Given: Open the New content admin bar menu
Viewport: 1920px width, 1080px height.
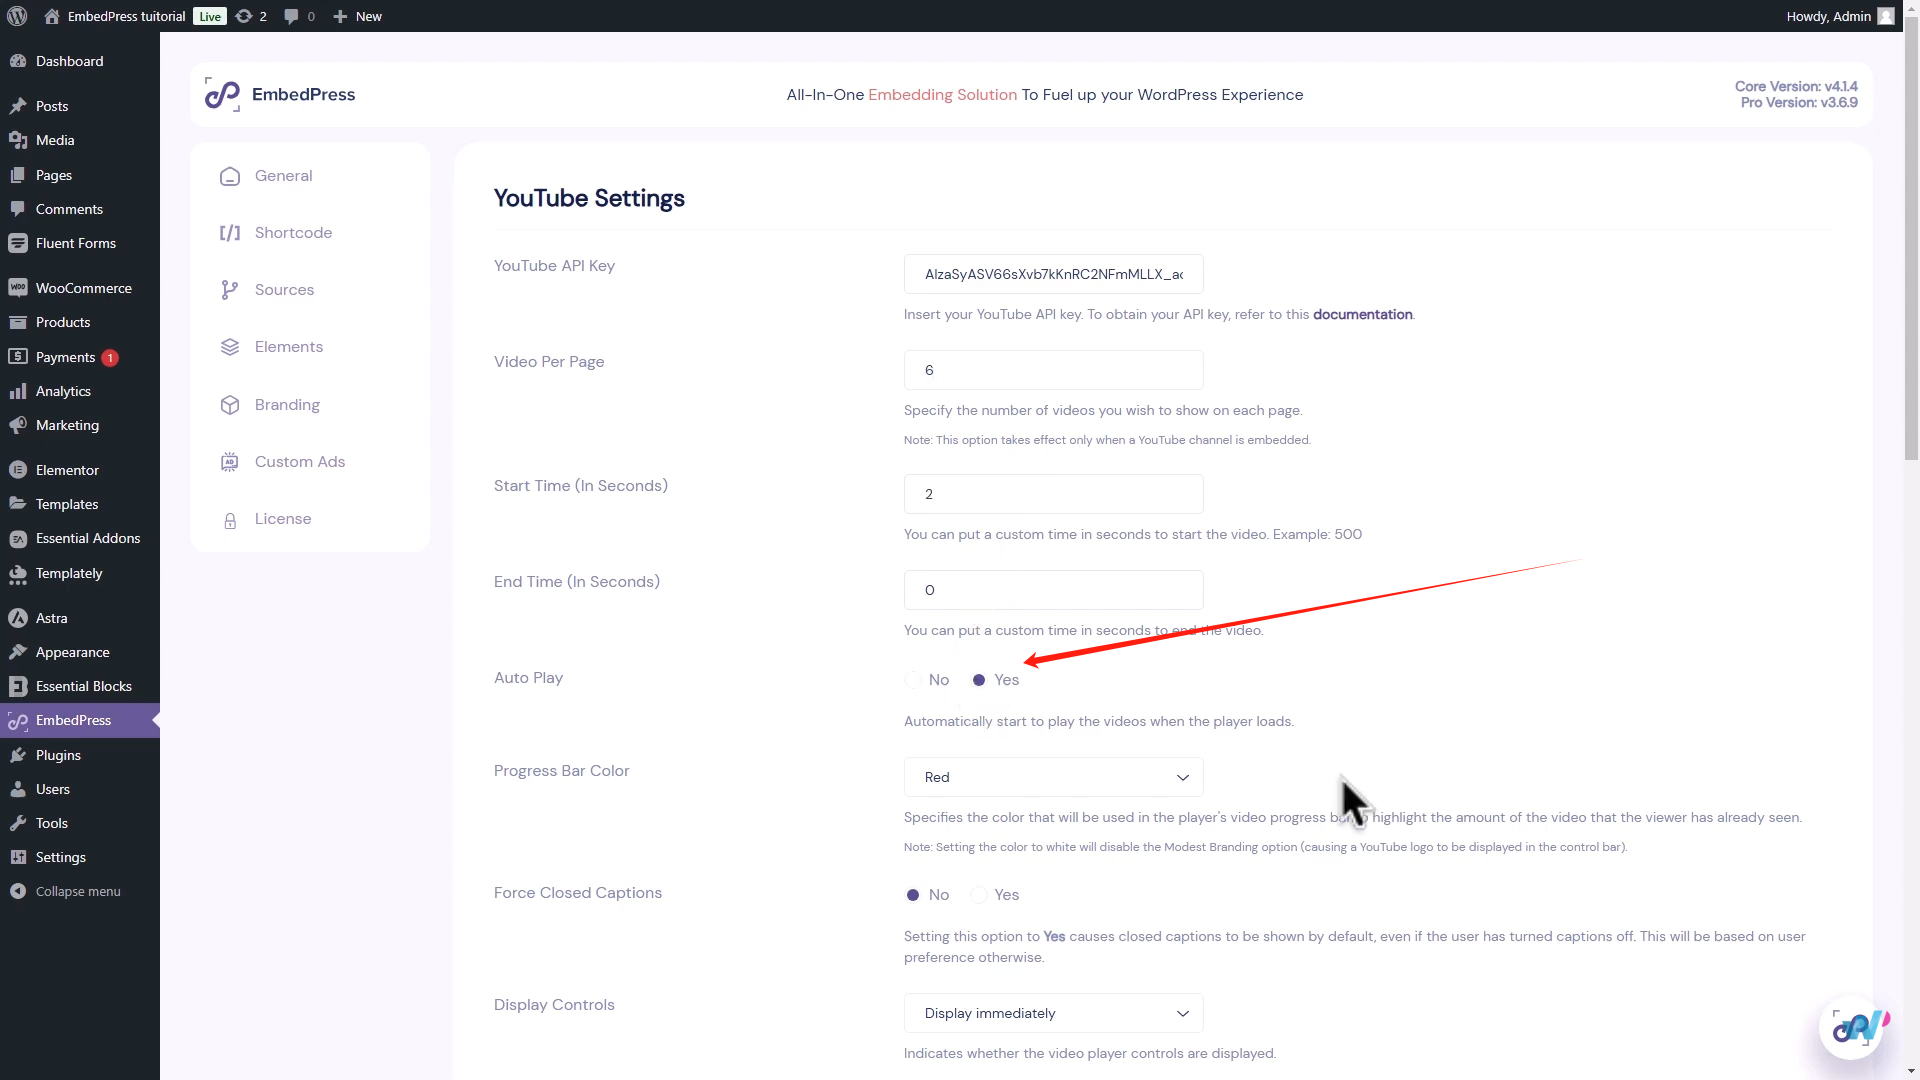Looking at the screenshot, I should [358, 16].
